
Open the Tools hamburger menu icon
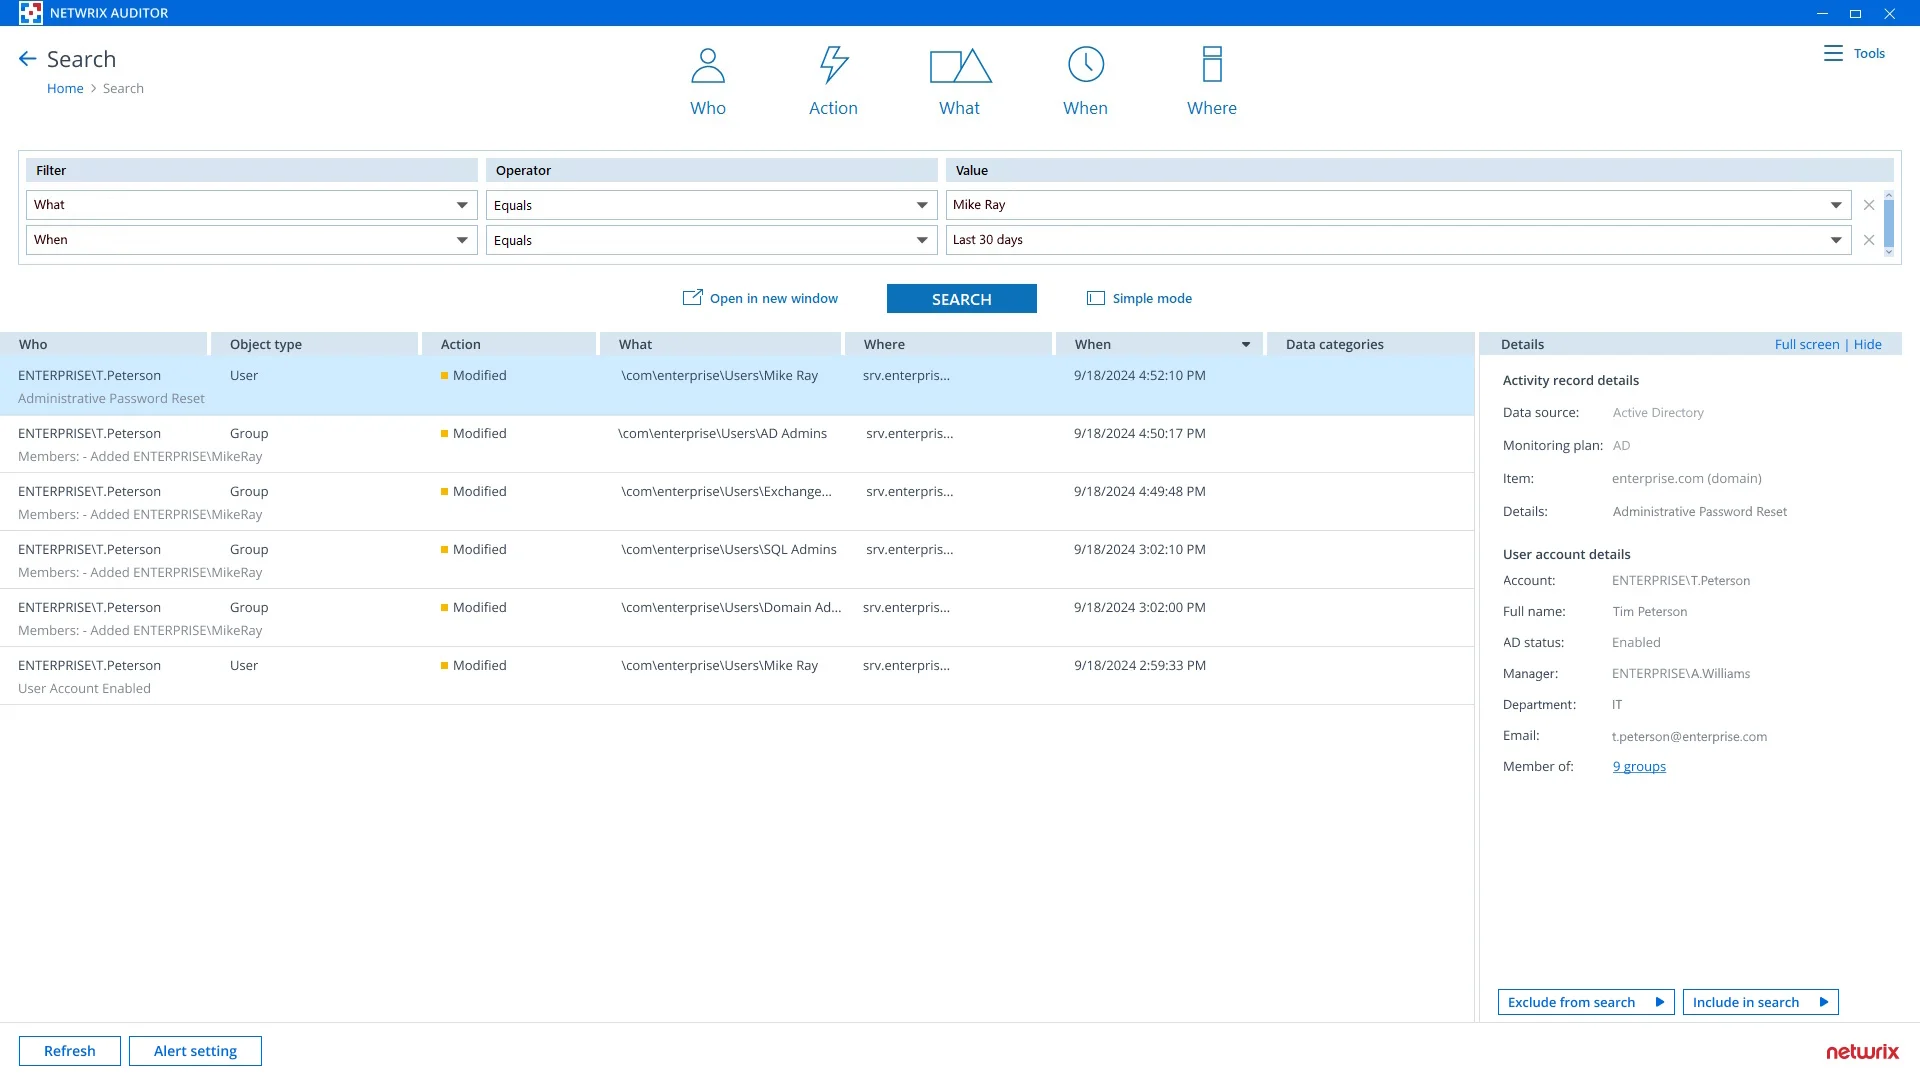coord(1833,53)
